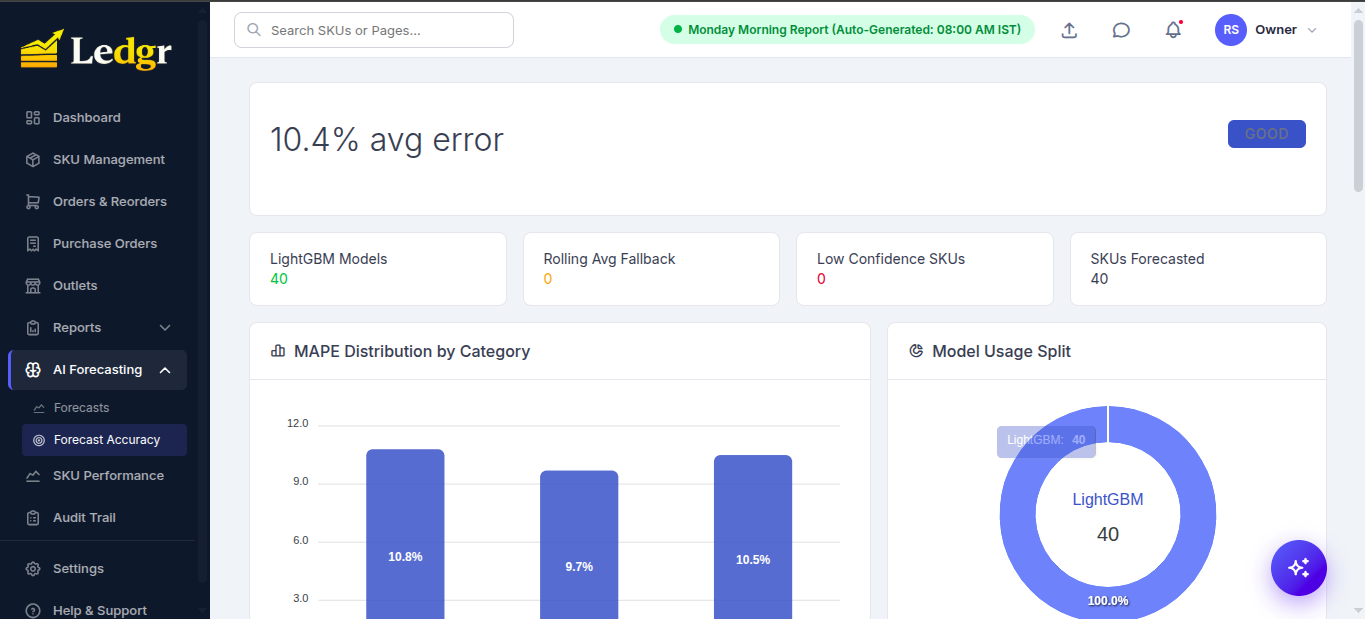Click the "Model Usage Split" title

pyautogui.click(x=1001, y=351)
